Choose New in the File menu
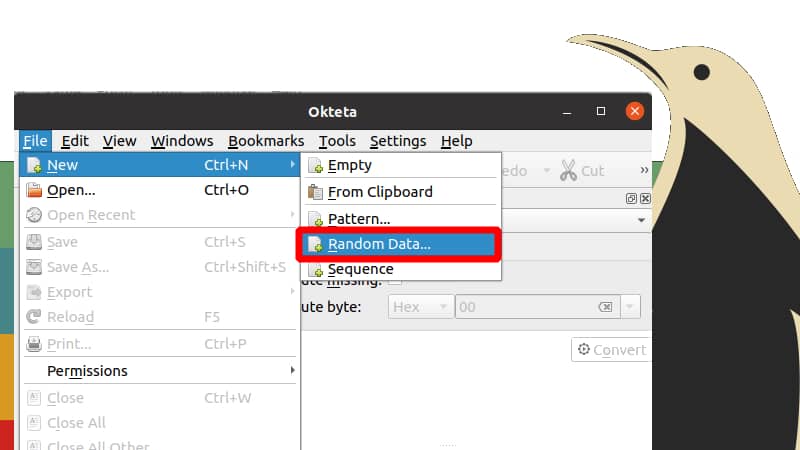Screen dimensions: 800x450 [x=160, y=165]
